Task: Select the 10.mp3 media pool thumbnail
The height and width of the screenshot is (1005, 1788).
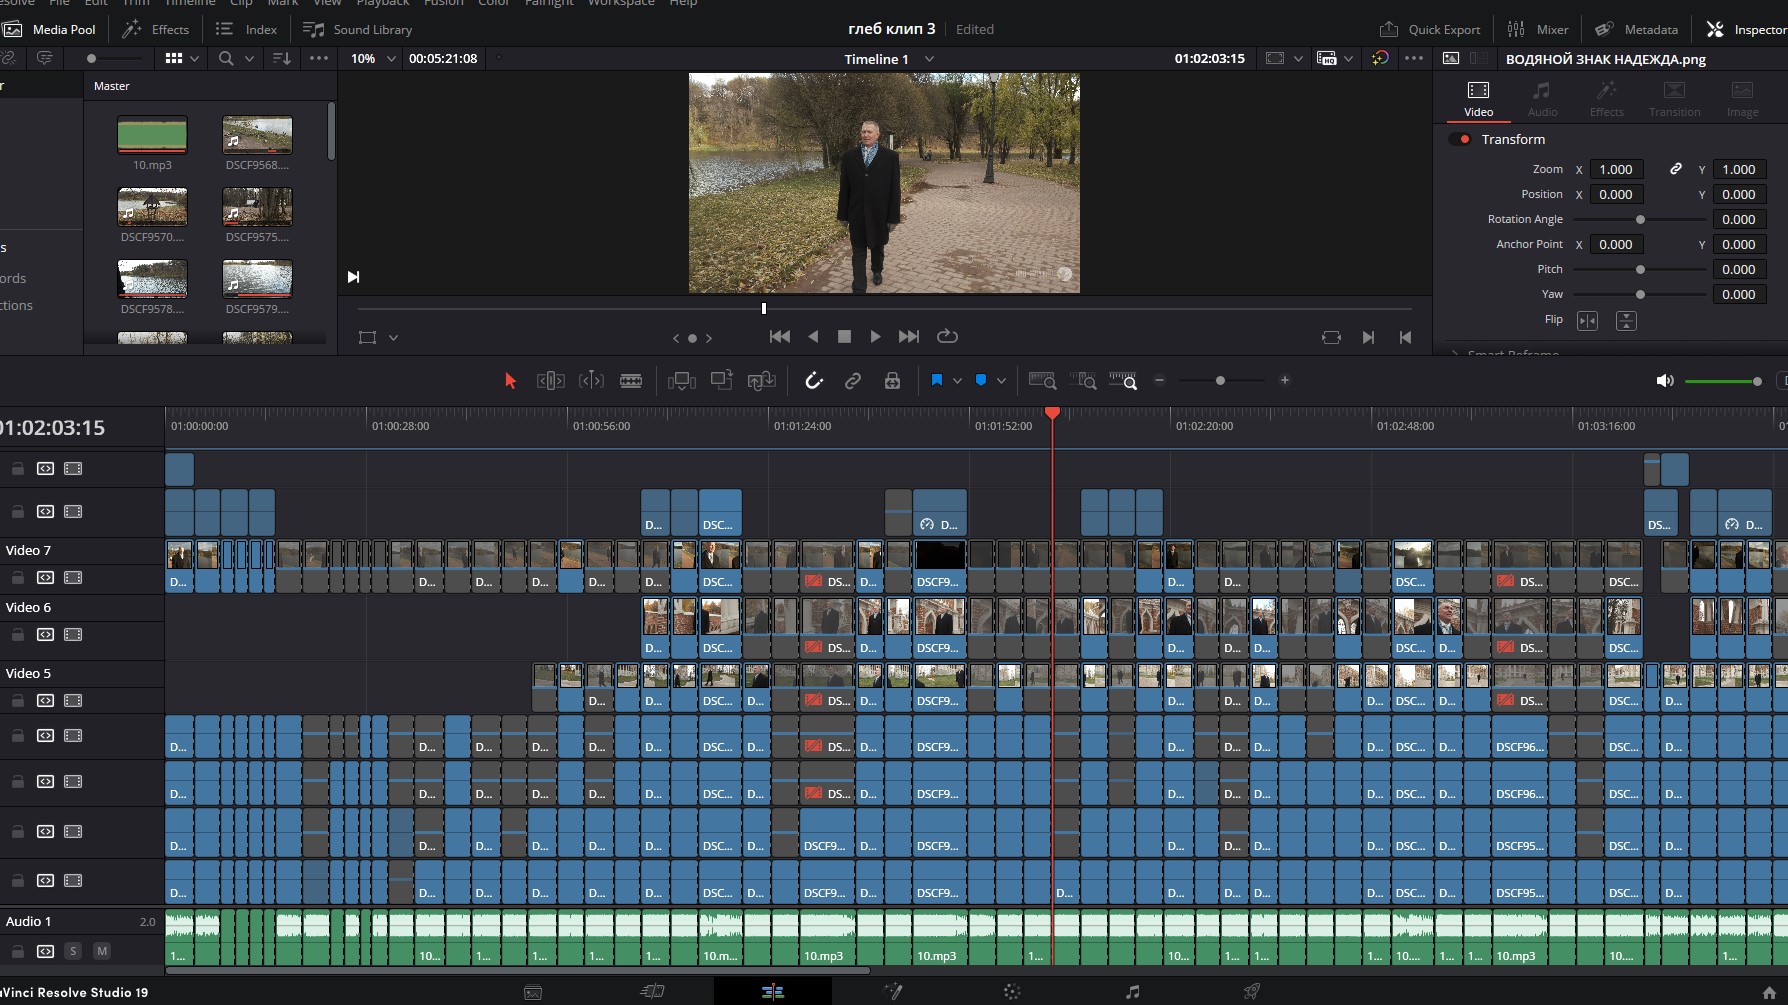Action: [152, 135]
